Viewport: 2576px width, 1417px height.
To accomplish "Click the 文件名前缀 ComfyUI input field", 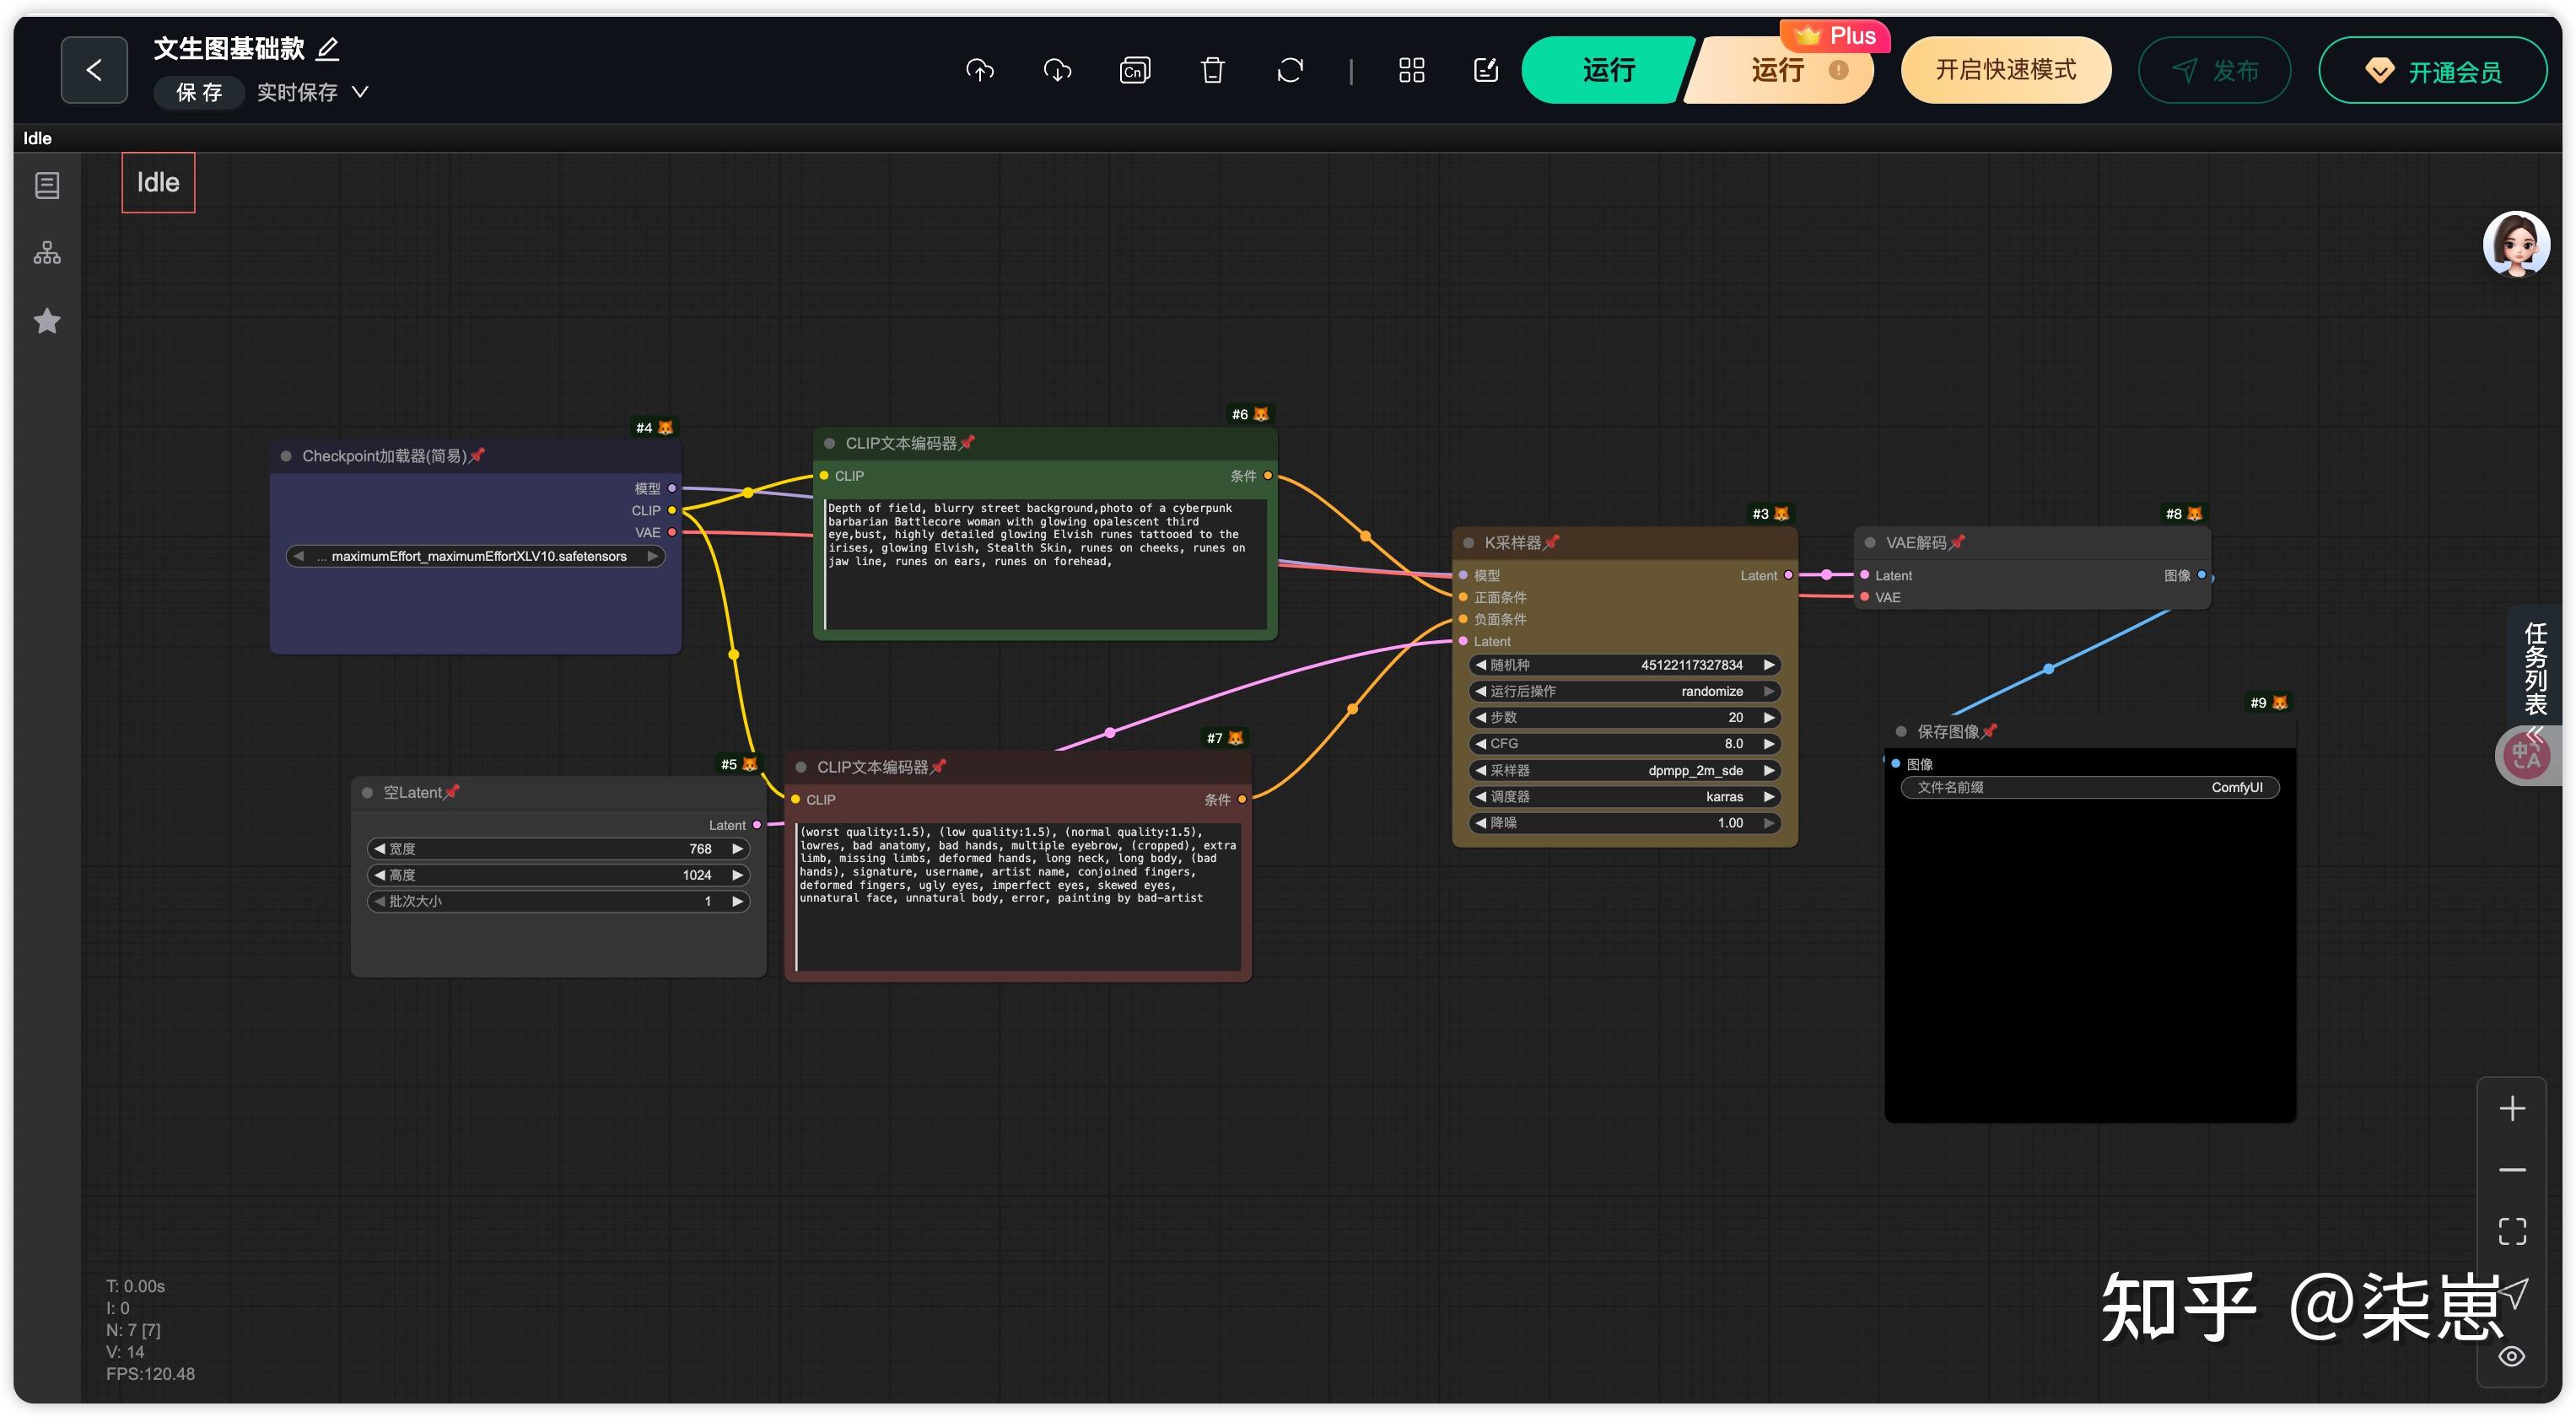I will click(2089, 788).
